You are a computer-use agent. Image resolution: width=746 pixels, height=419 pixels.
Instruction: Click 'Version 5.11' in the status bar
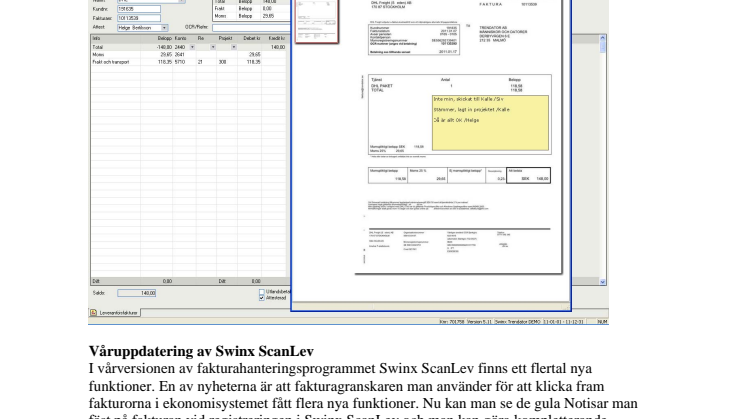pyautogui.click(x=479, y=322)
